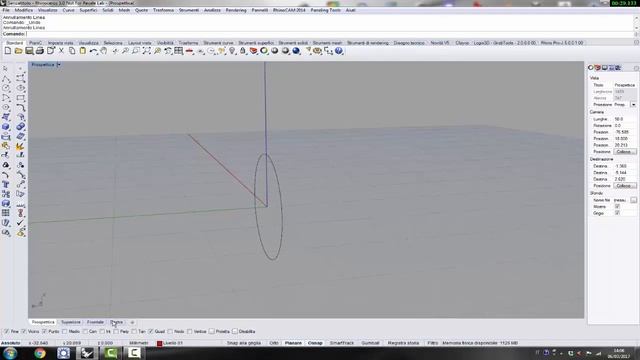640x360 pixels.
Task: Add a new viewport tab with plus
Action: click(x=132, y=322)
